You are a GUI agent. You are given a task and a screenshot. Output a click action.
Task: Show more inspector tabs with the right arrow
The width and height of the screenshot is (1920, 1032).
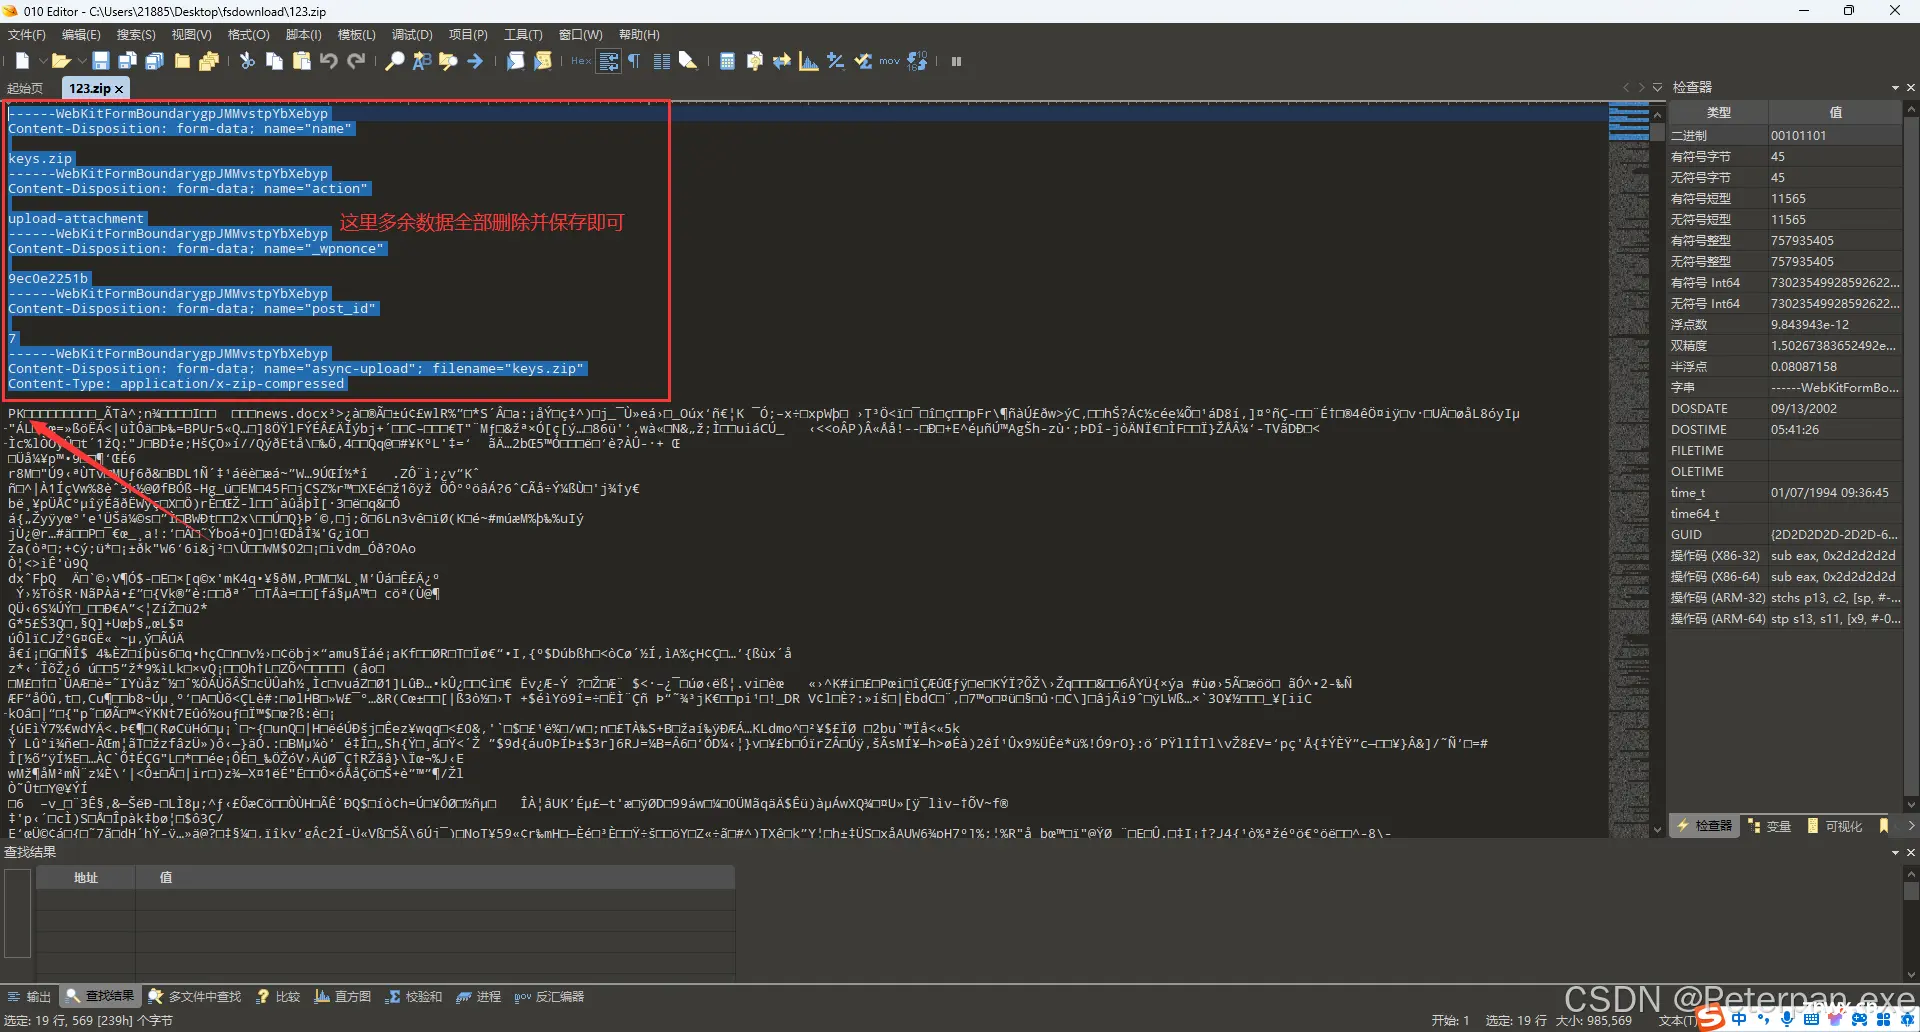pos(1911,825)
